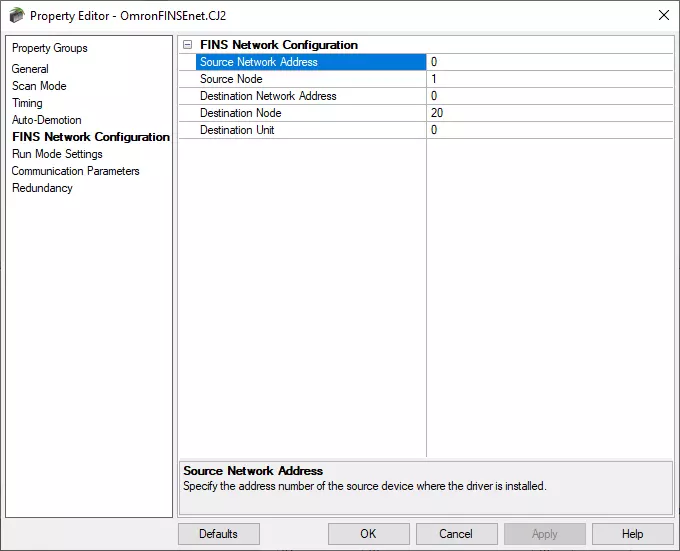Select the Destination Node property label

click(241, 113)
